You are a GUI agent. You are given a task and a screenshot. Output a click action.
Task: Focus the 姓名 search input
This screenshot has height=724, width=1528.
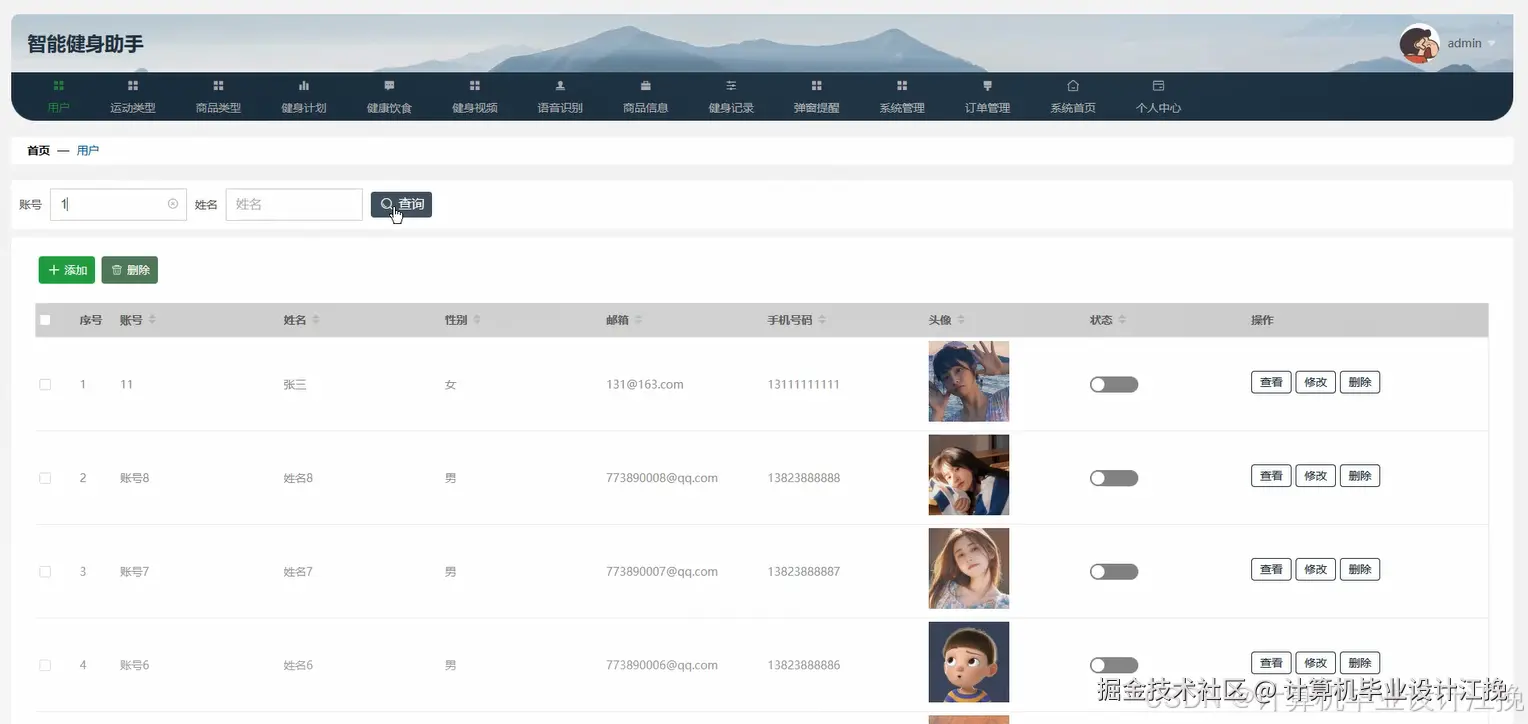point(294,204)
